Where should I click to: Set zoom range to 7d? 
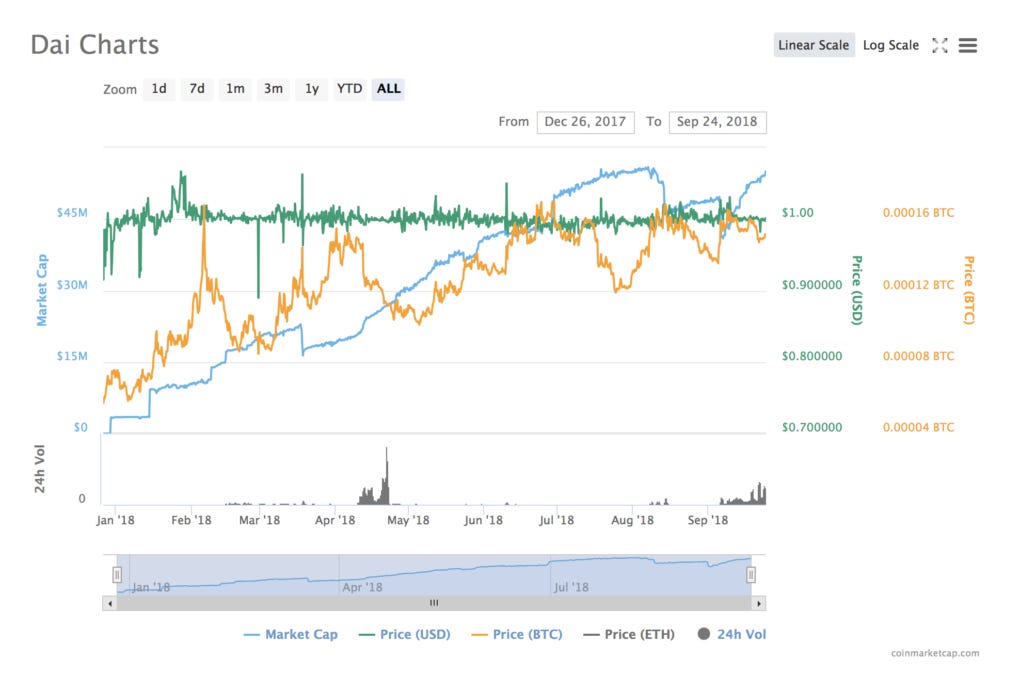[x=197, y=89]
